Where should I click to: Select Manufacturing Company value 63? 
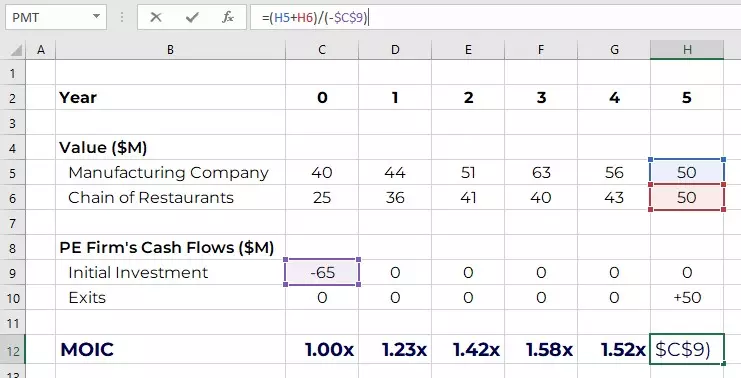click(x=541, y=172)
